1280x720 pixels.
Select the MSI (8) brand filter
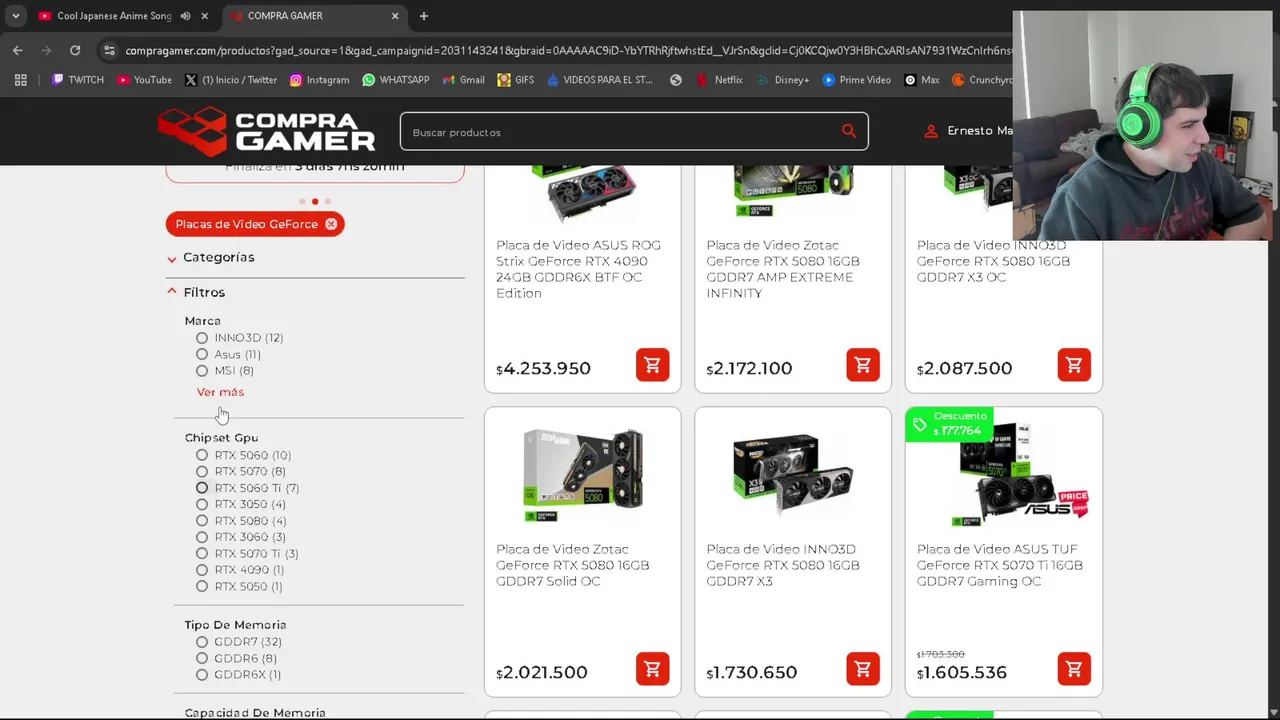[202, 371]
